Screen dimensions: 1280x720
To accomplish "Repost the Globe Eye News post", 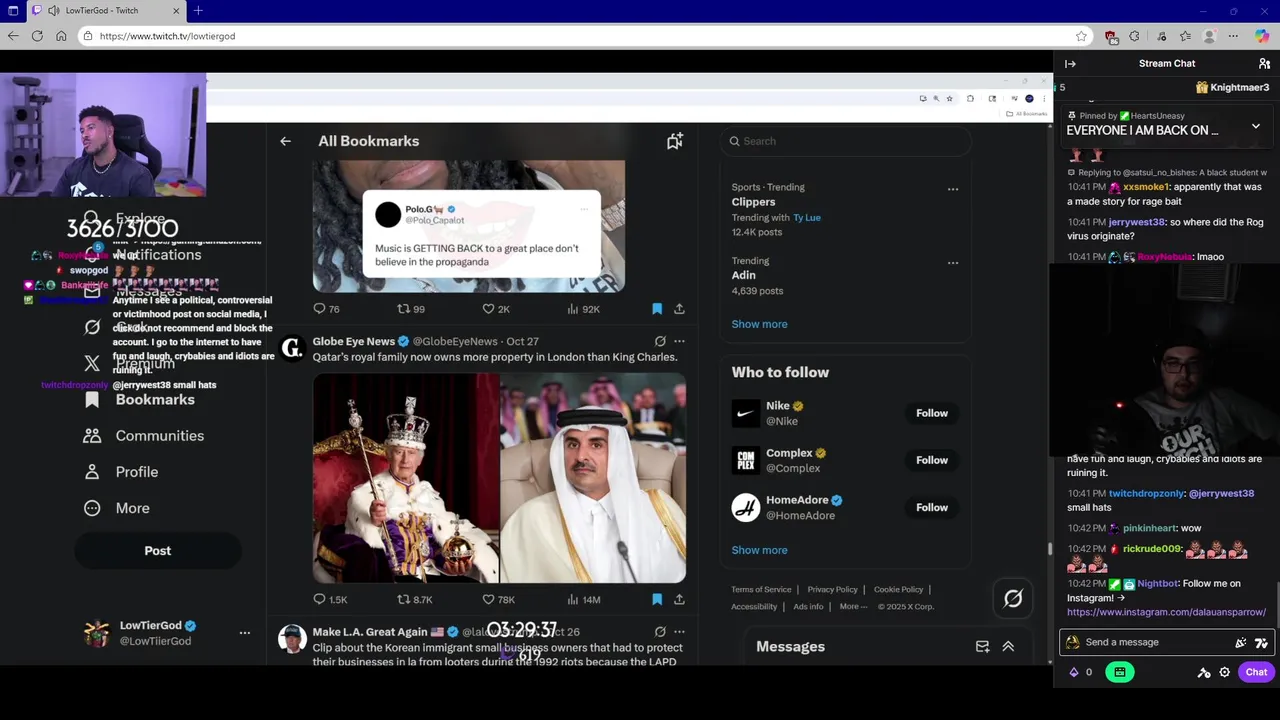I will coord(415,600).
